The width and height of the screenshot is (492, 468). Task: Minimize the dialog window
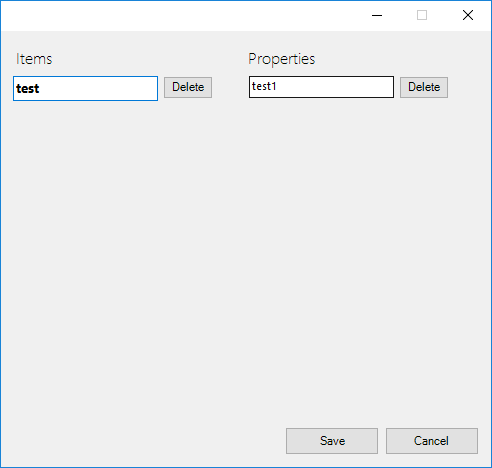(377, 15)
